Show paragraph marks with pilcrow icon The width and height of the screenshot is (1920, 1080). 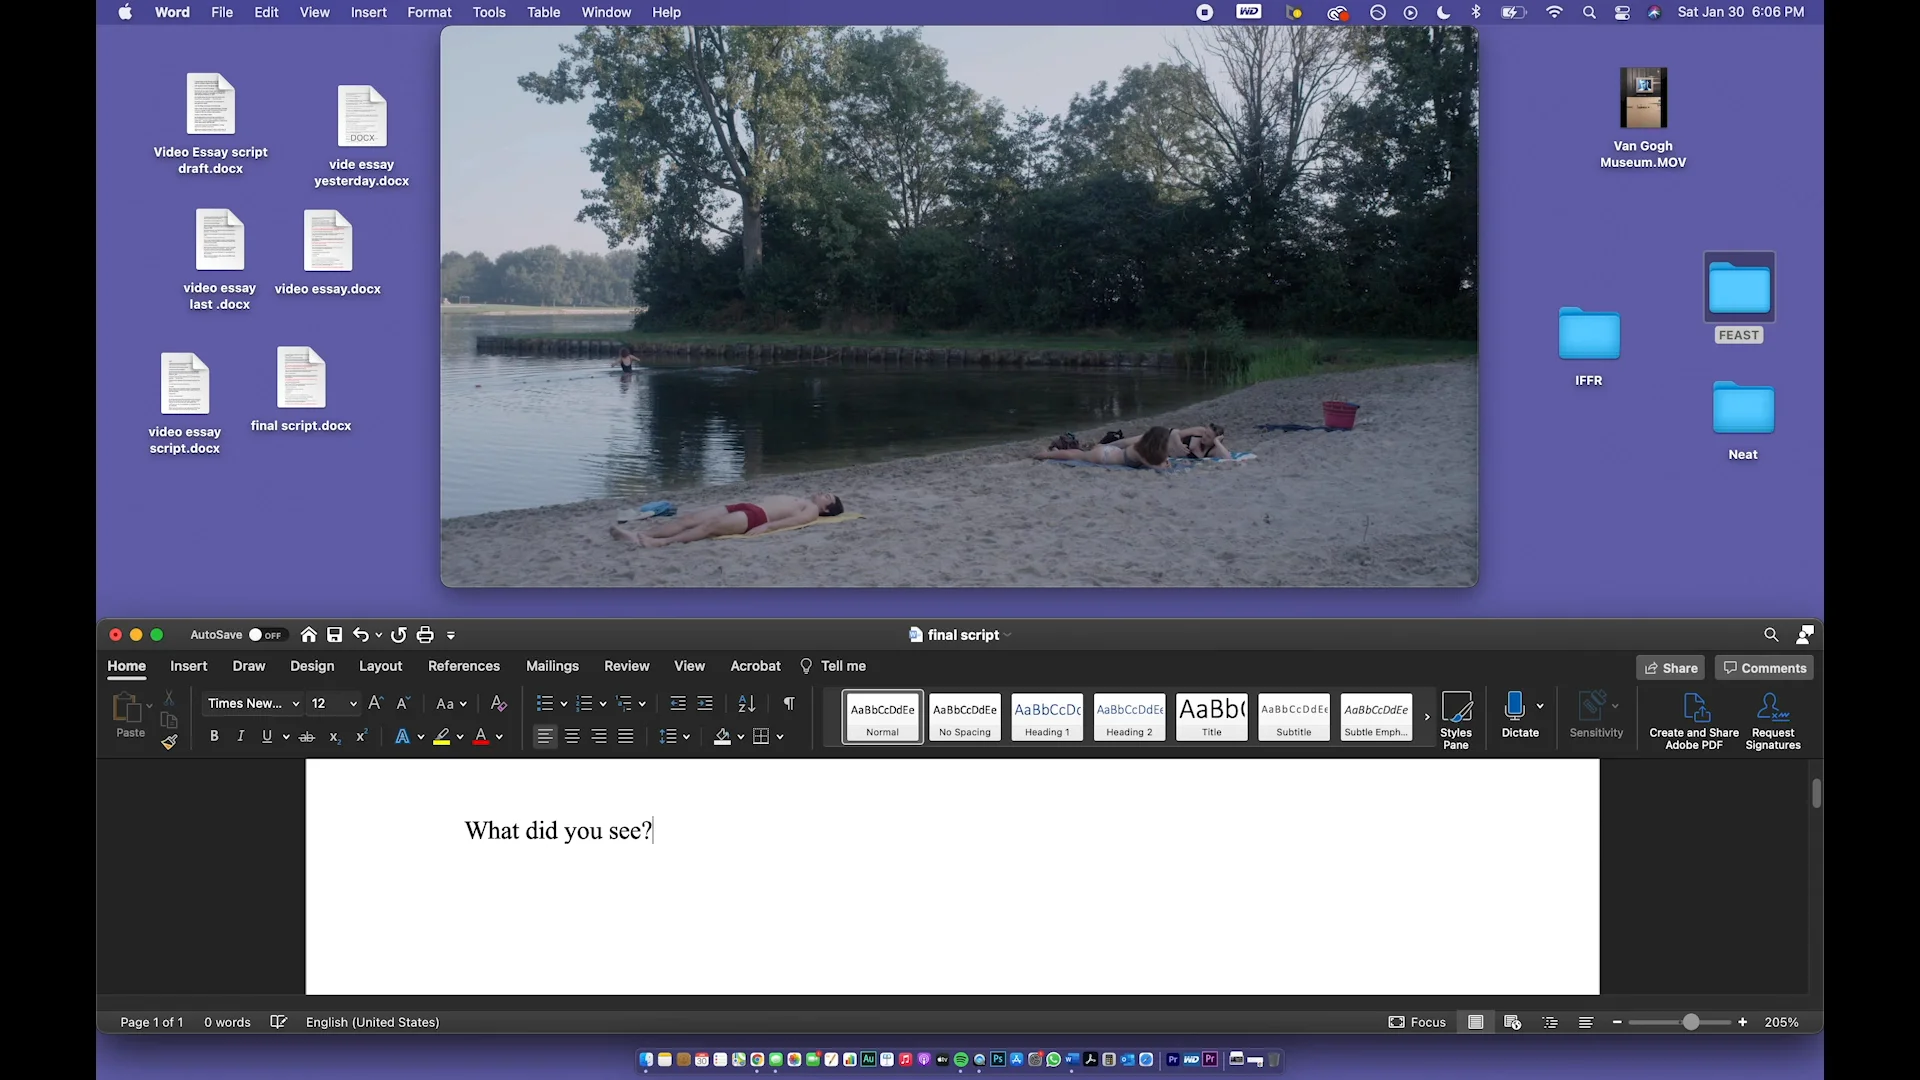click(789, 704)
